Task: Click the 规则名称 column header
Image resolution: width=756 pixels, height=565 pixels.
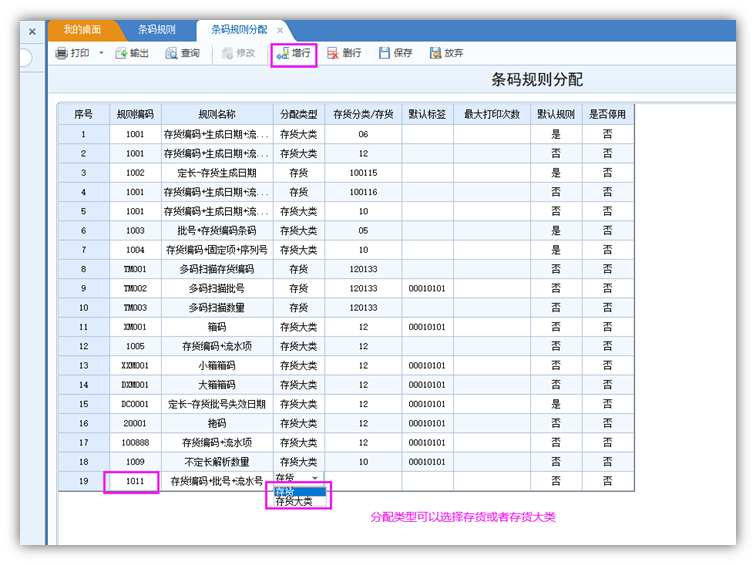Action: pyautogui.click(x=217, y=114)
